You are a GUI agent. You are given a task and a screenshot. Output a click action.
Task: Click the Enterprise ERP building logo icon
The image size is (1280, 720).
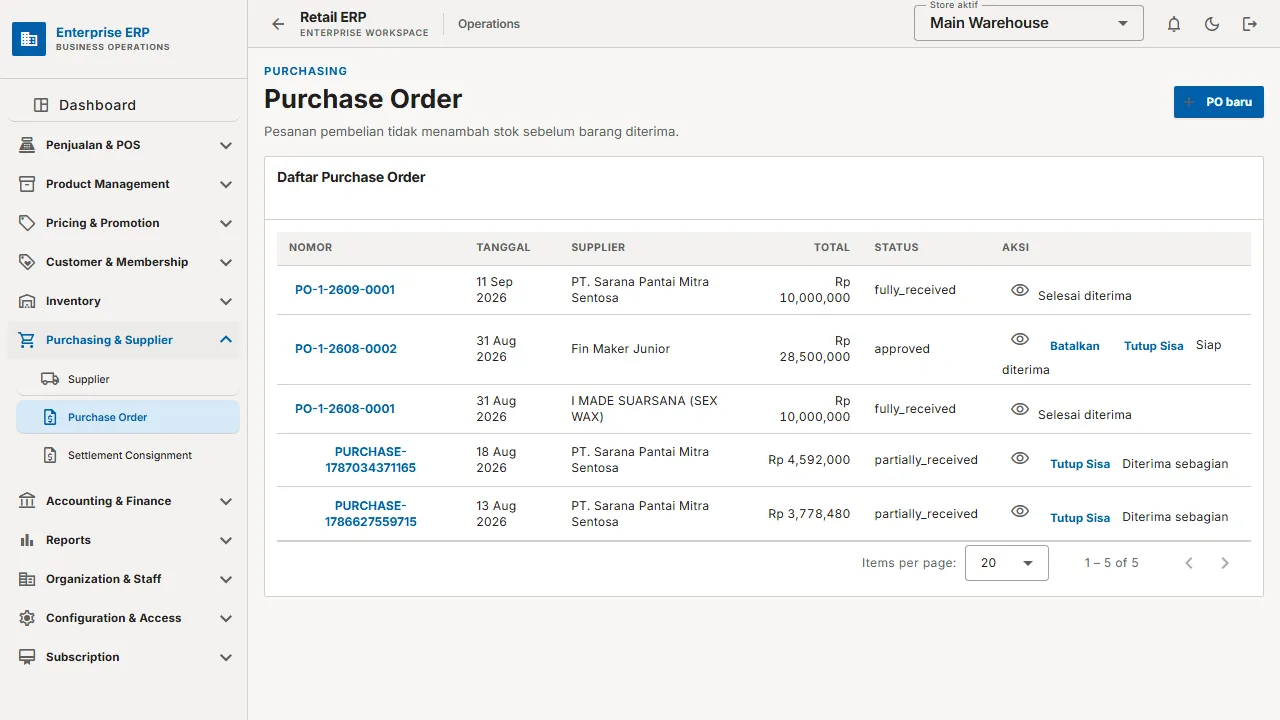point(29,39)
